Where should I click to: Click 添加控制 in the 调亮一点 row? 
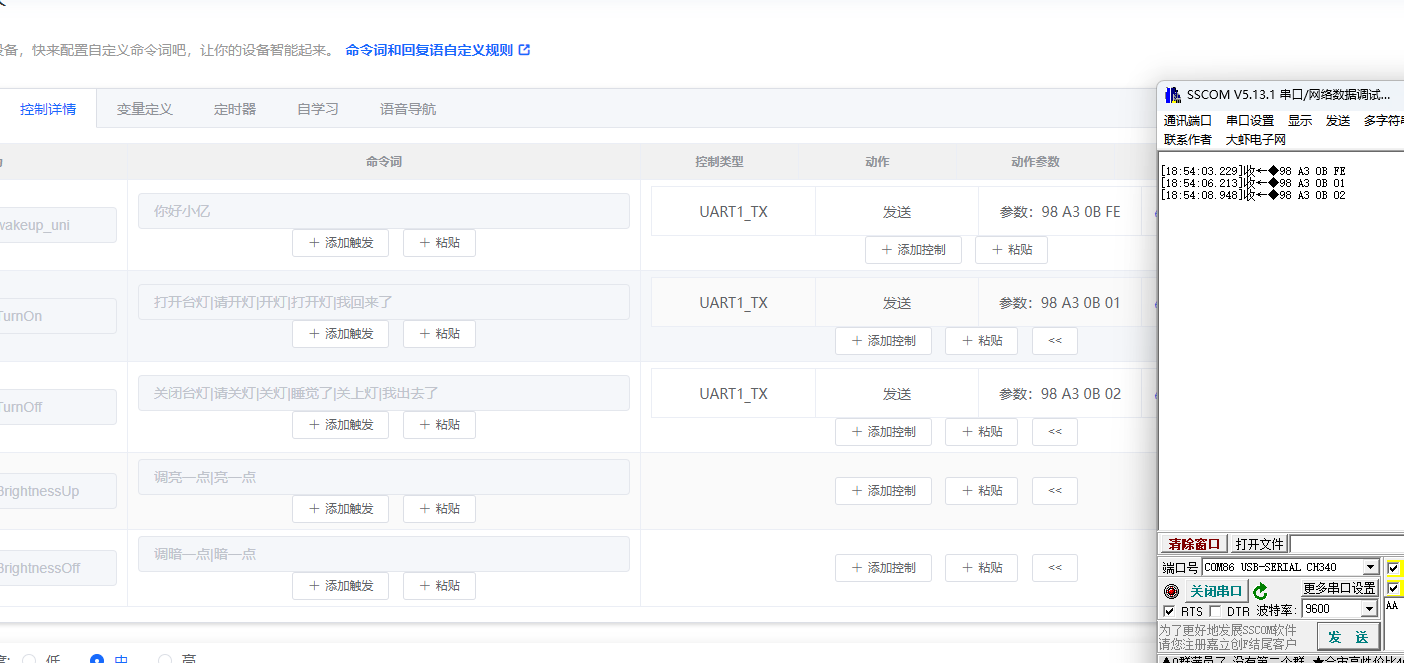[x=883, y=490]
